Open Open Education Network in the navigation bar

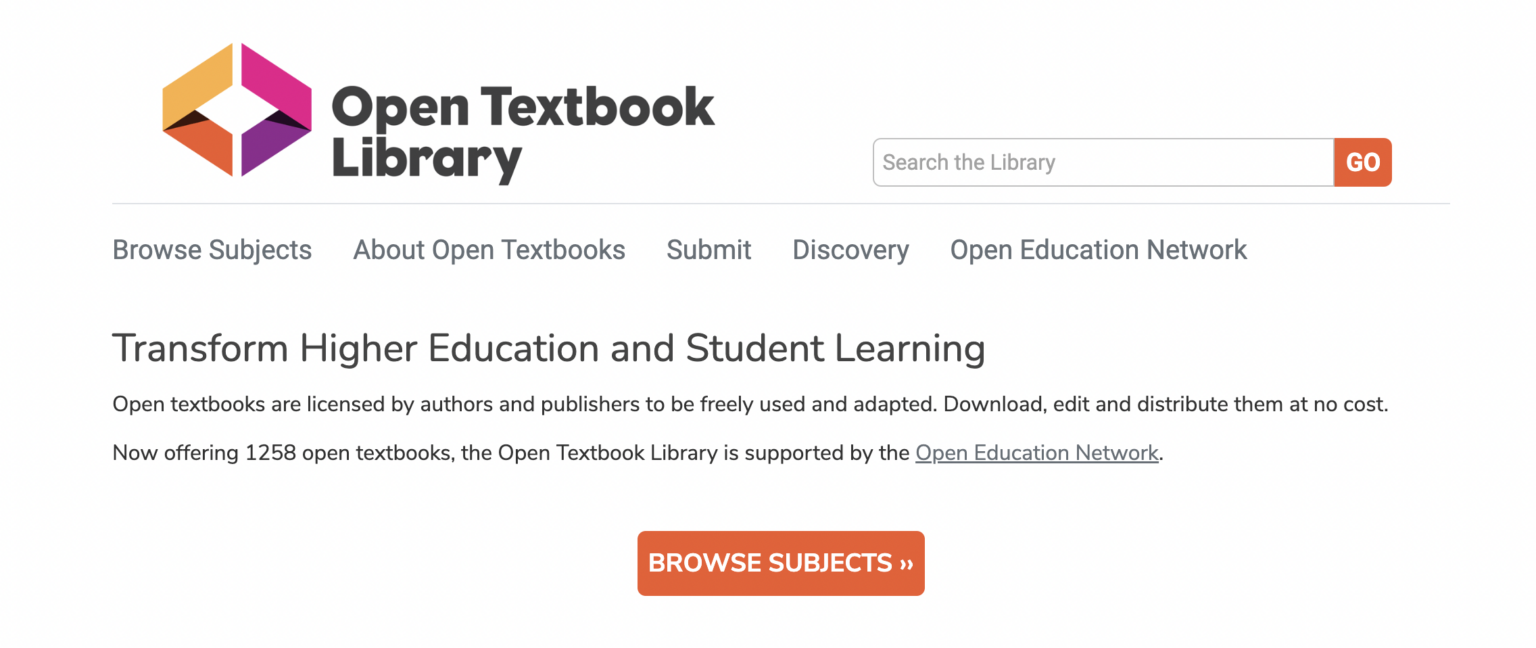click(x=1098, y=250)
